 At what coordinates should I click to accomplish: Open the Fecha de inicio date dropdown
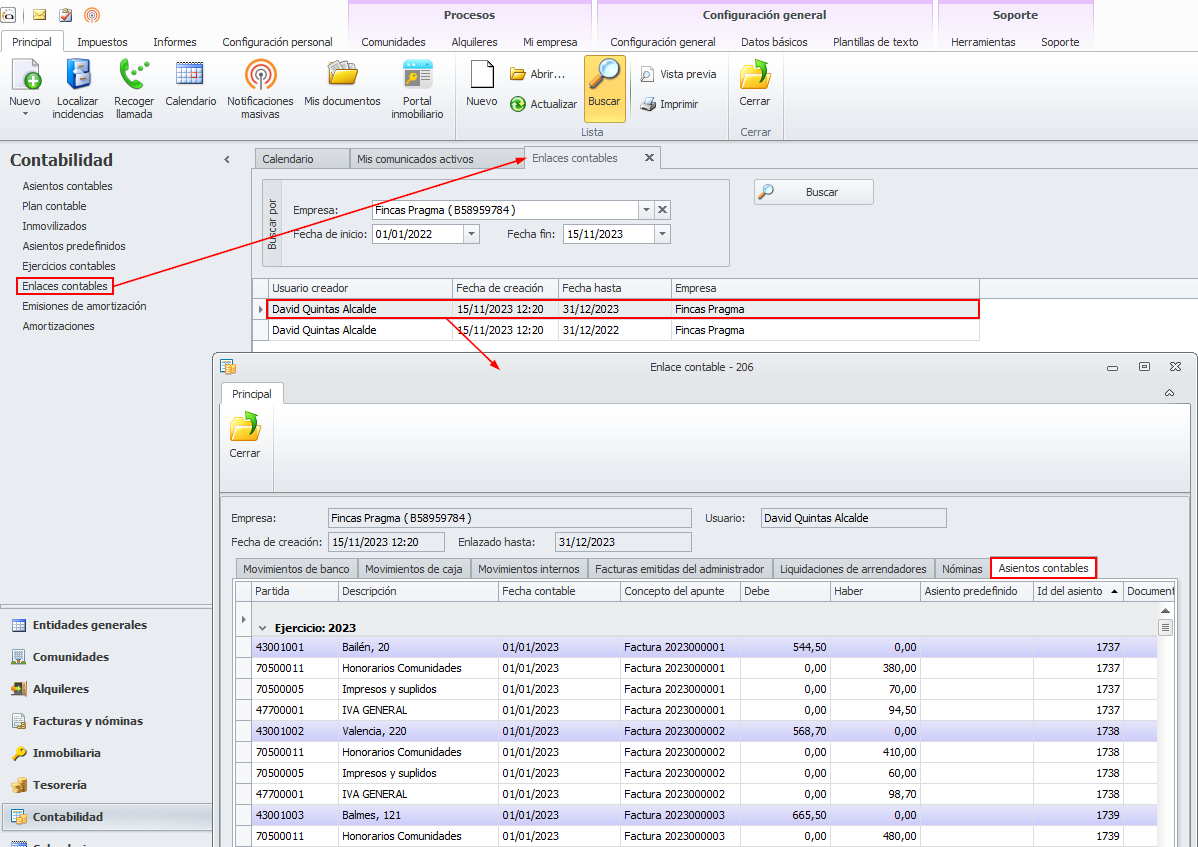tap(471, 234)
